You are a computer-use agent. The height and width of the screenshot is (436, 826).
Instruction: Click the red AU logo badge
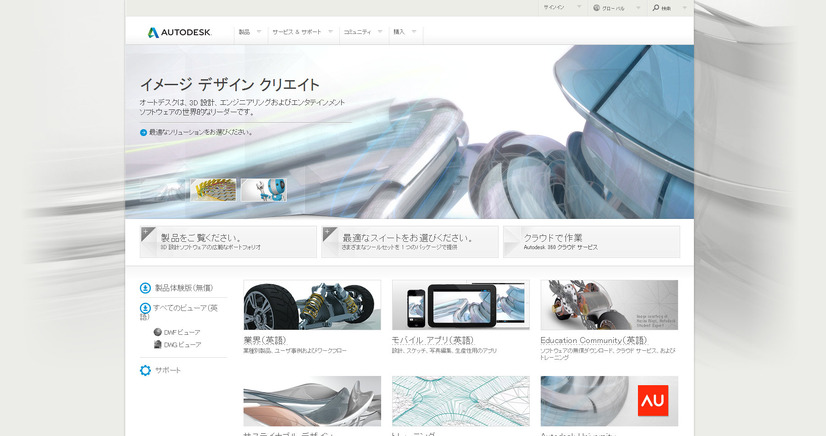pos(653,401)
